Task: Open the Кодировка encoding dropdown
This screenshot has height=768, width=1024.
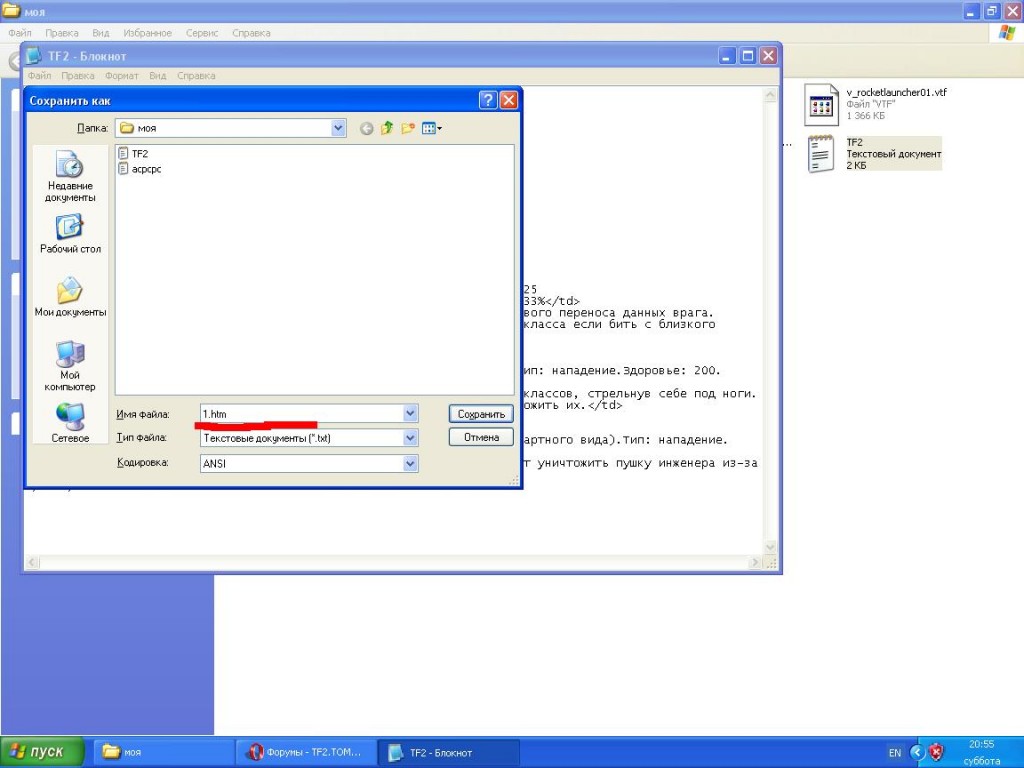Action: click(x=410, y=464)
